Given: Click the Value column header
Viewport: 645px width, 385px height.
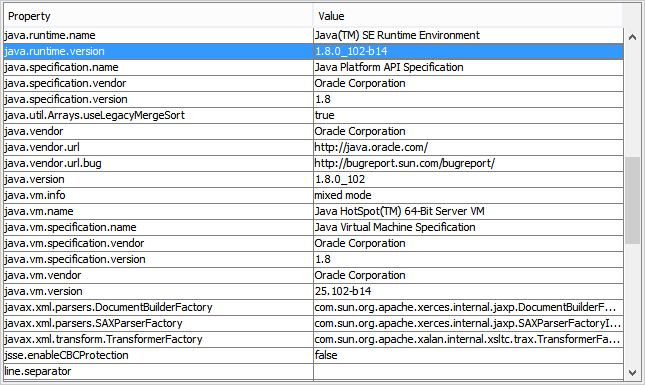Looking at the screenshot, I should point(468,16).
